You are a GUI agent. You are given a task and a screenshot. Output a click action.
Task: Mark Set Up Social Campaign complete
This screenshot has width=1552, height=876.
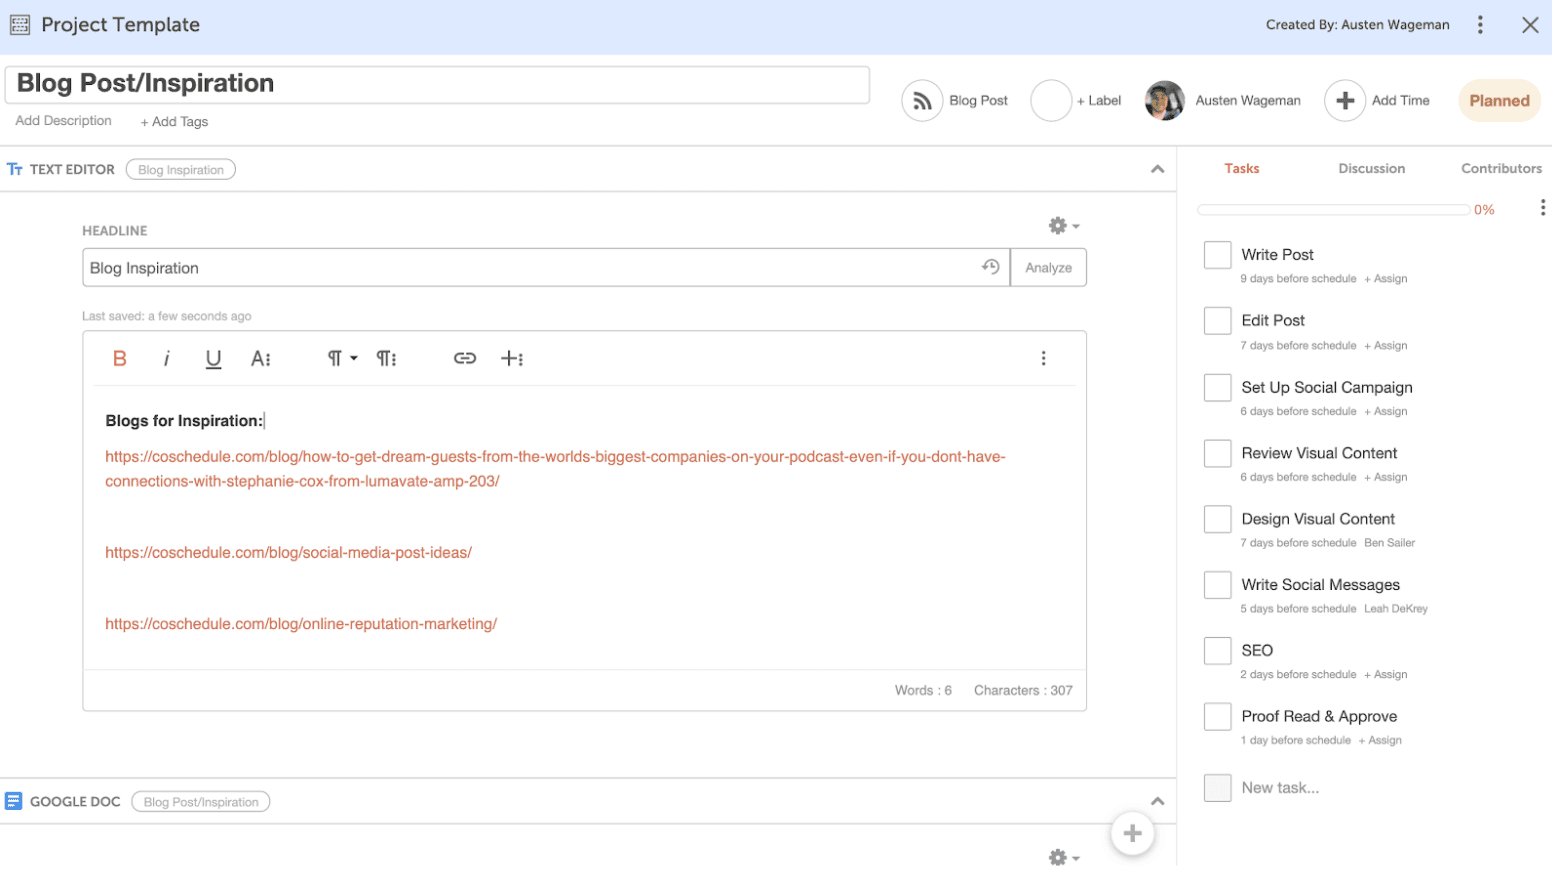point(1217,387)
